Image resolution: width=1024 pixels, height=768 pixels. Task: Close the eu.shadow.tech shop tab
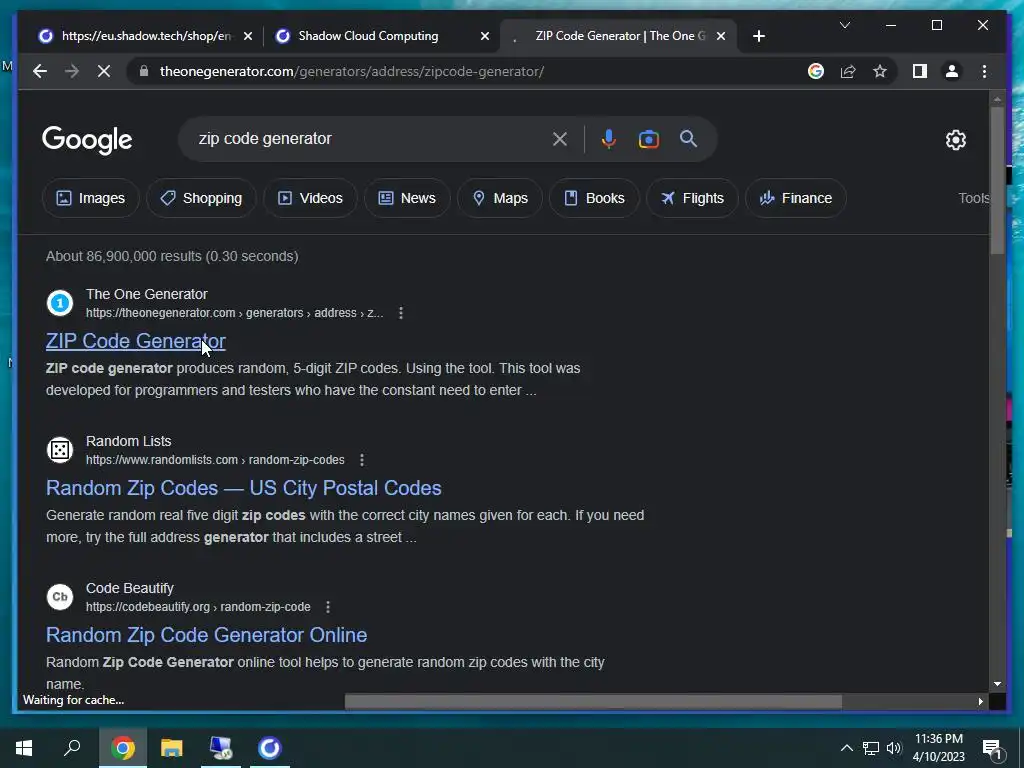pos(248,36)
